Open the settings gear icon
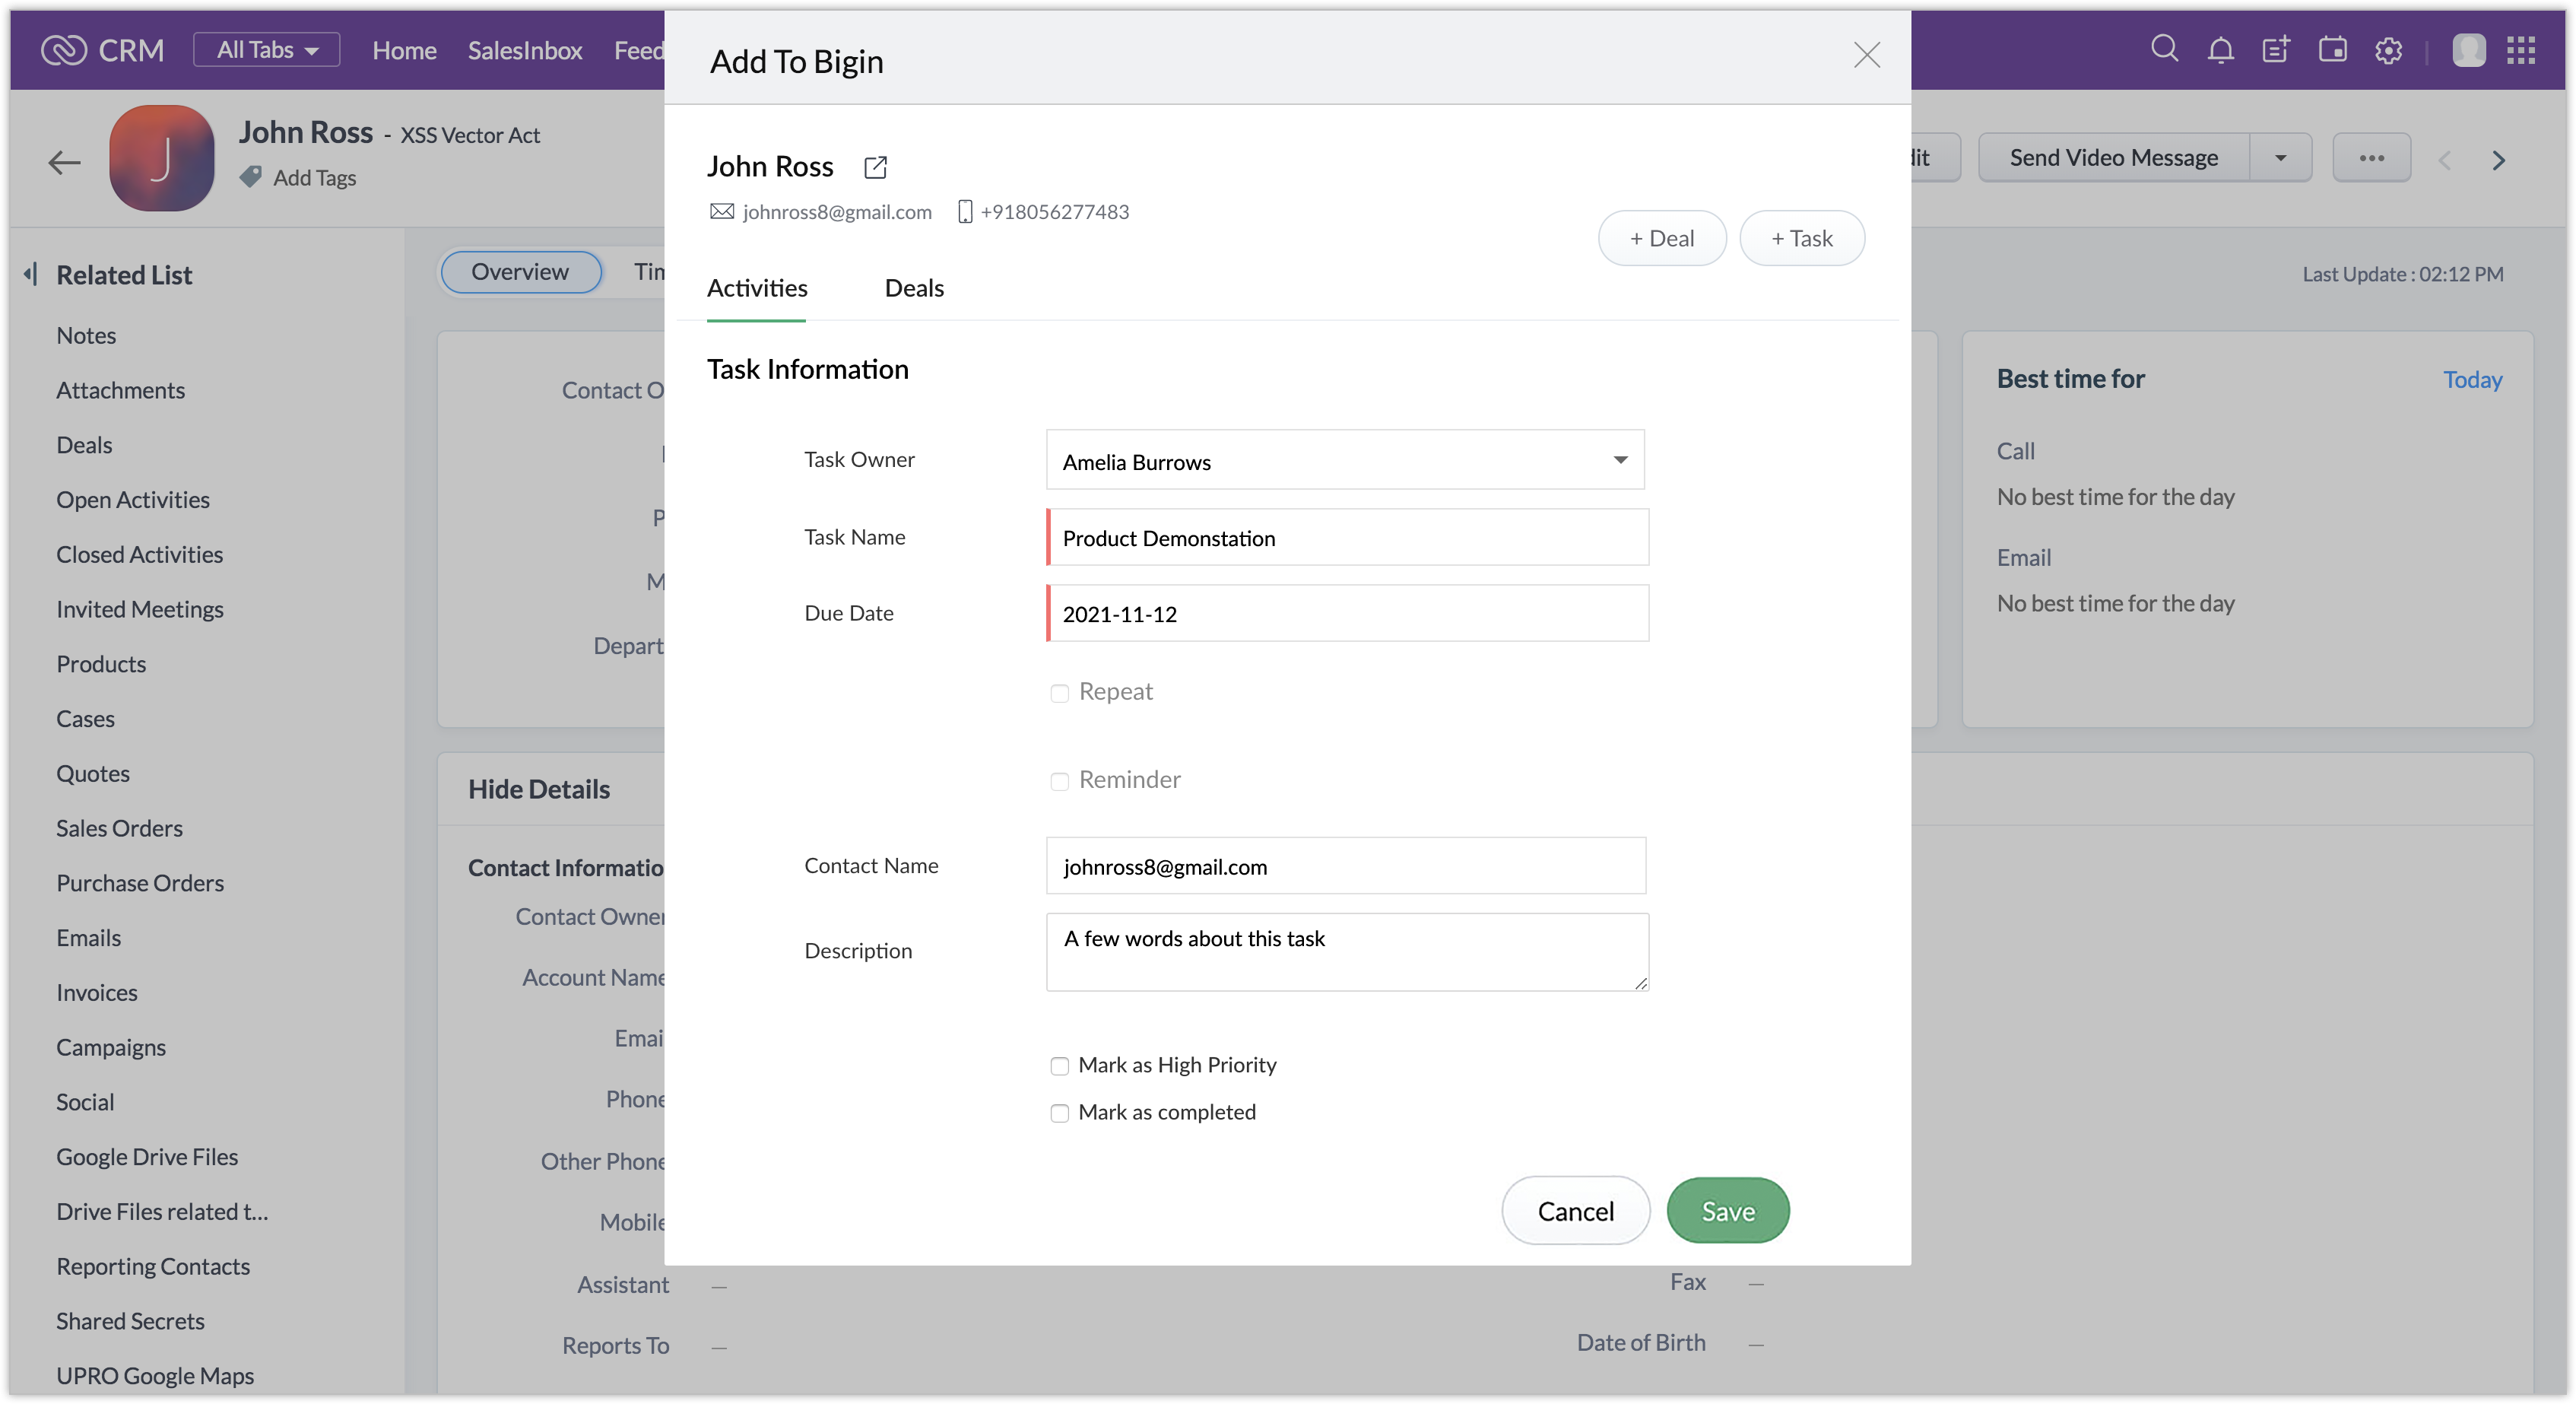The width and height of the screenshot is (2576, 1404). 2388,50
